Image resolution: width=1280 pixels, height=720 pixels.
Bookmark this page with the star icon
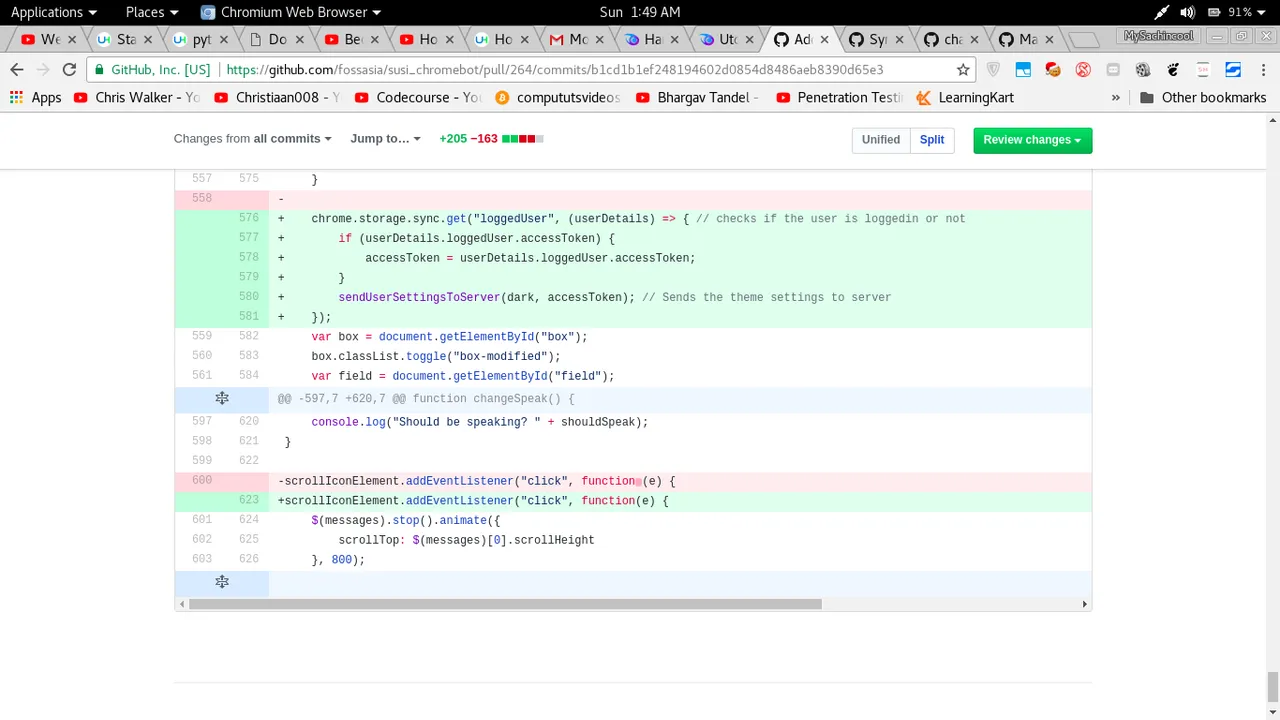point(963,69)
